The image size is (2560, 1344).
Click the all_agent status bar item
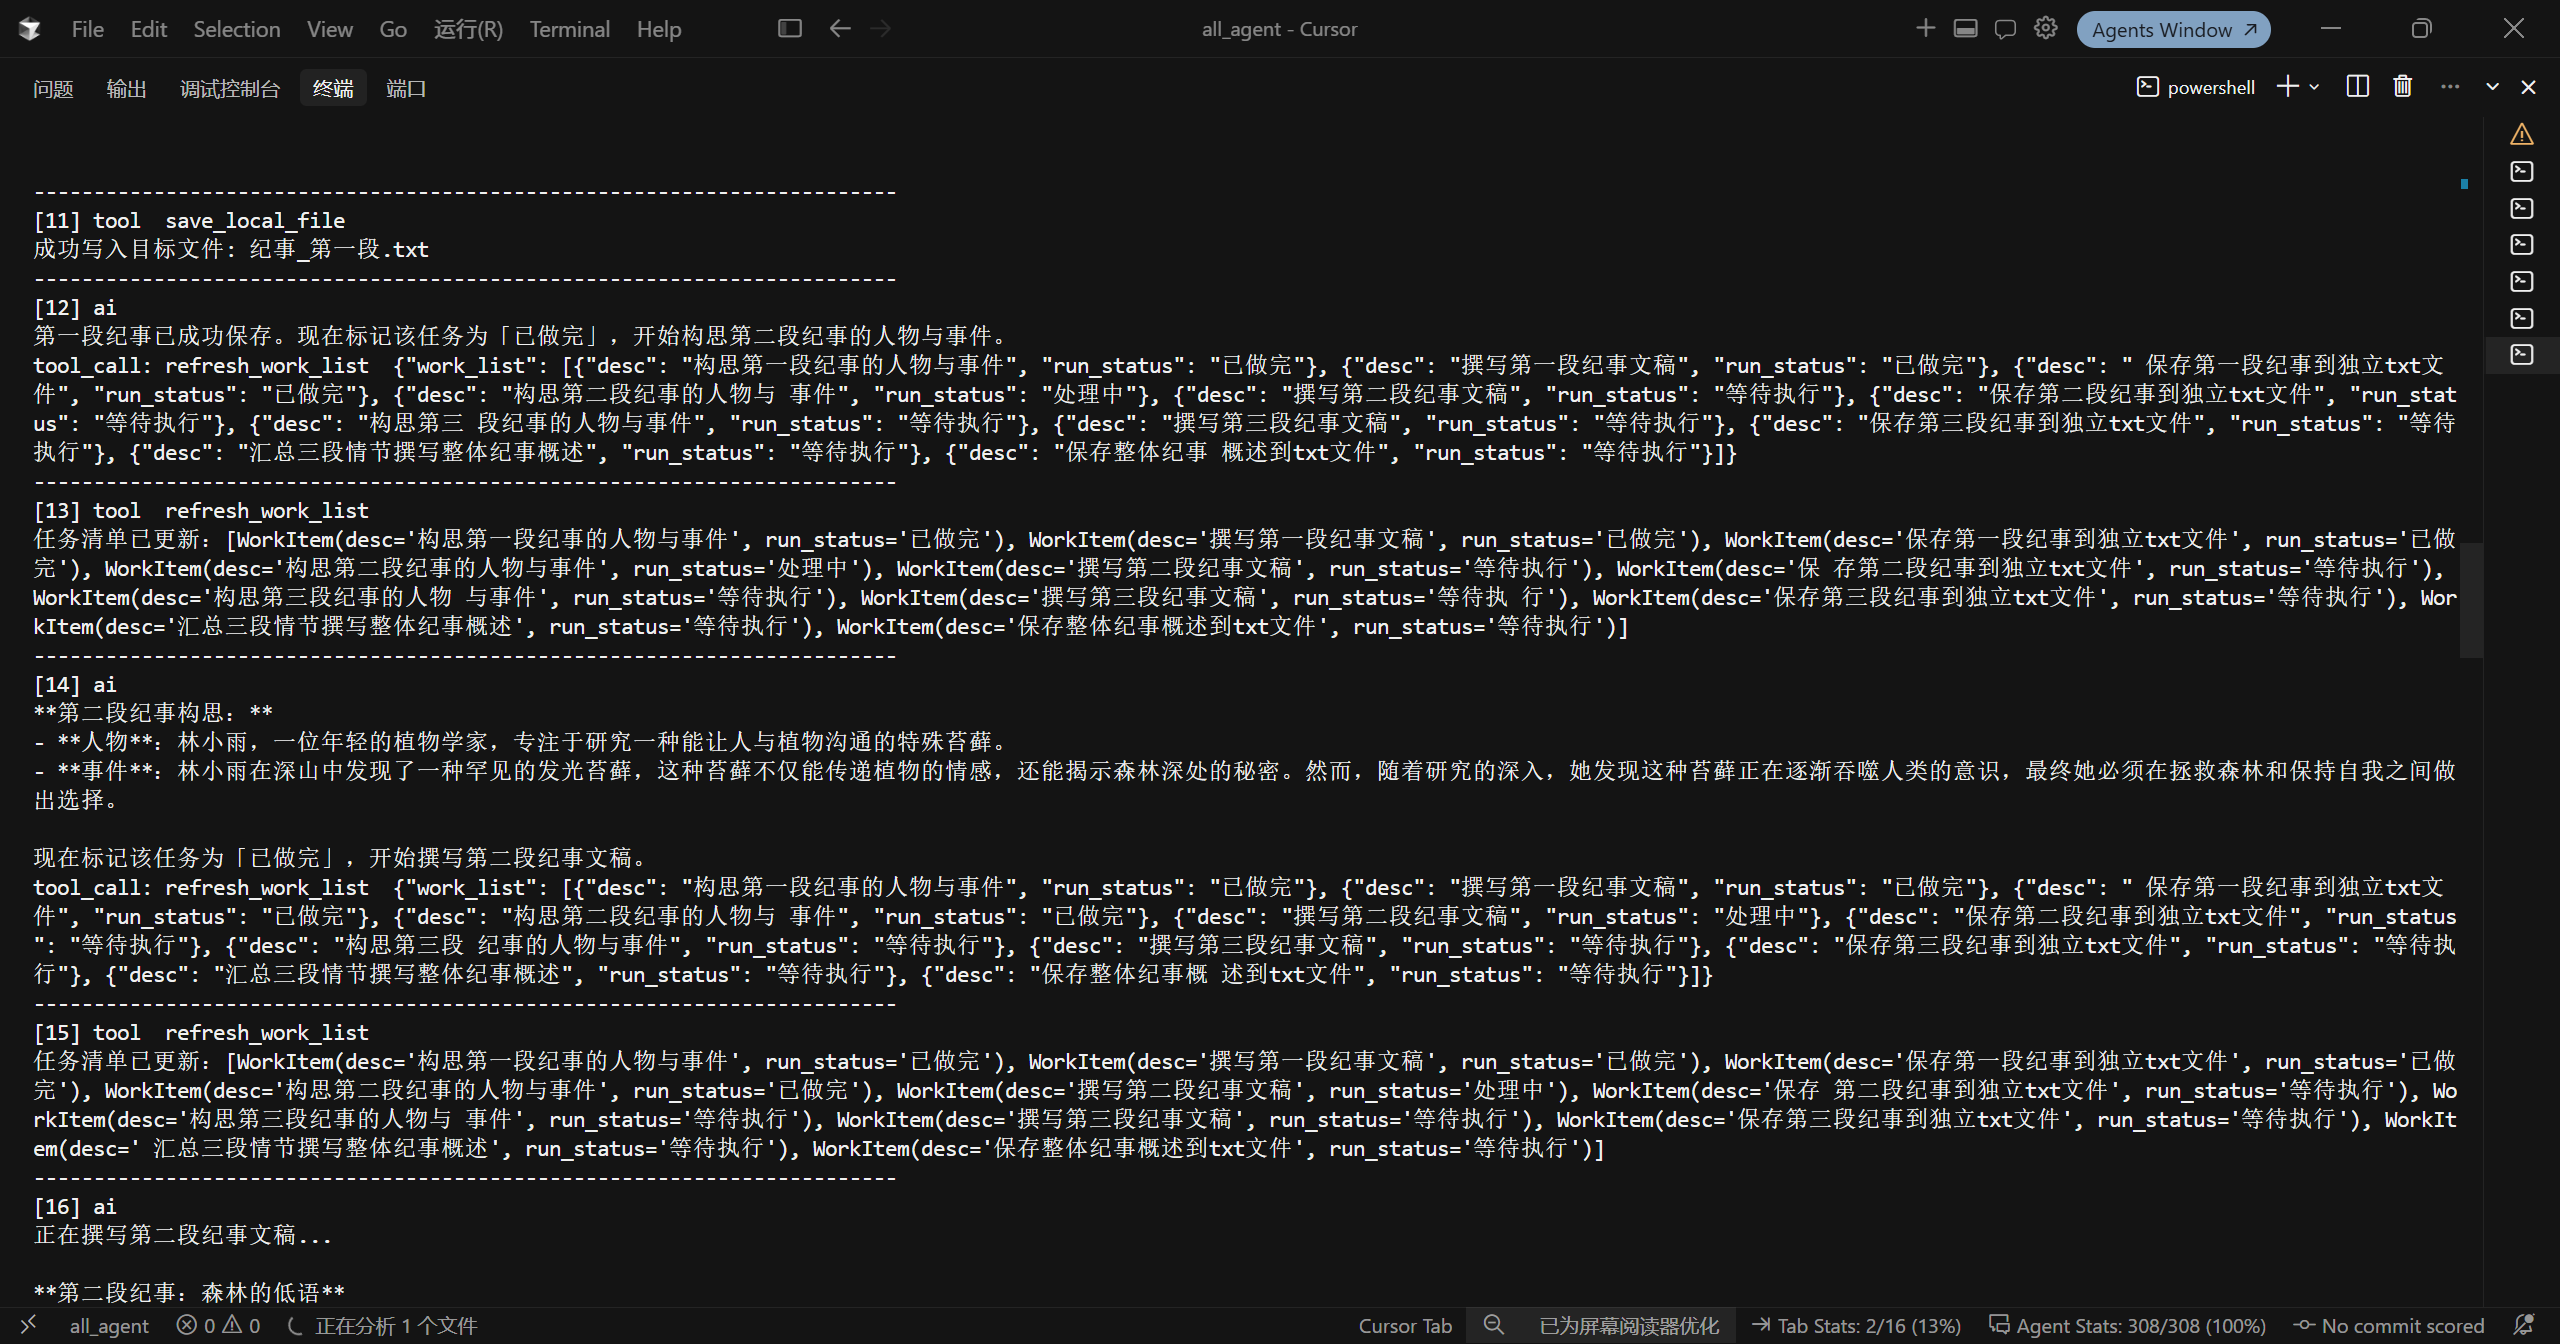click(x=109, y=1326)
